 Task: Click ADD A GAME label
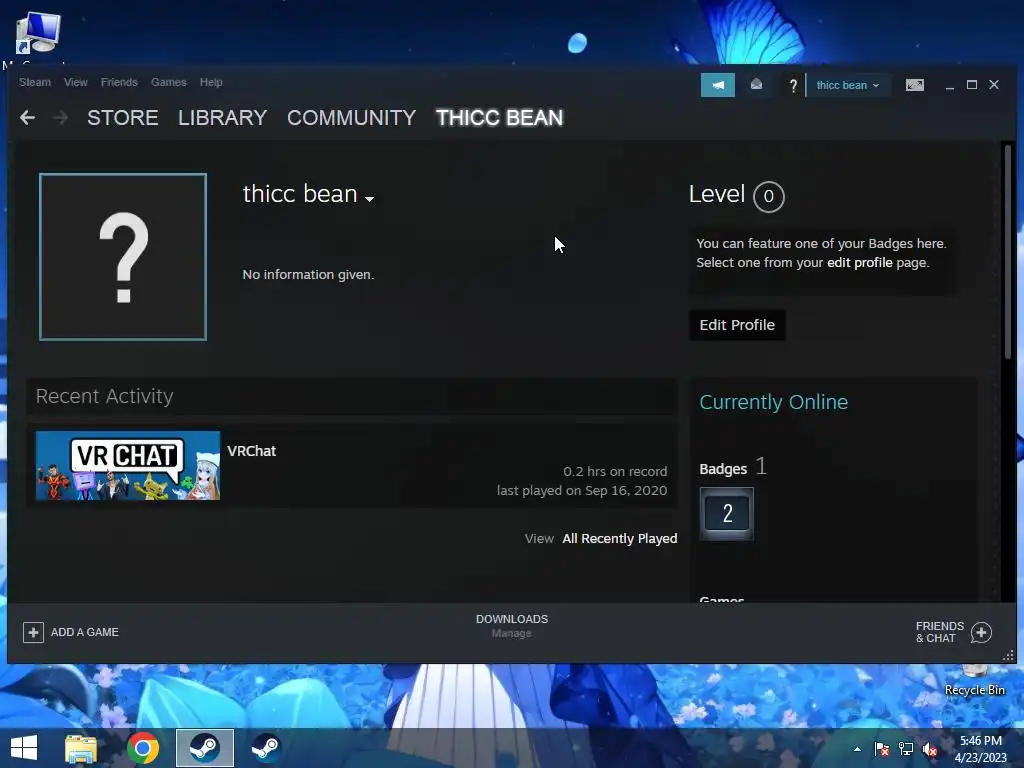tap(85, 632)
